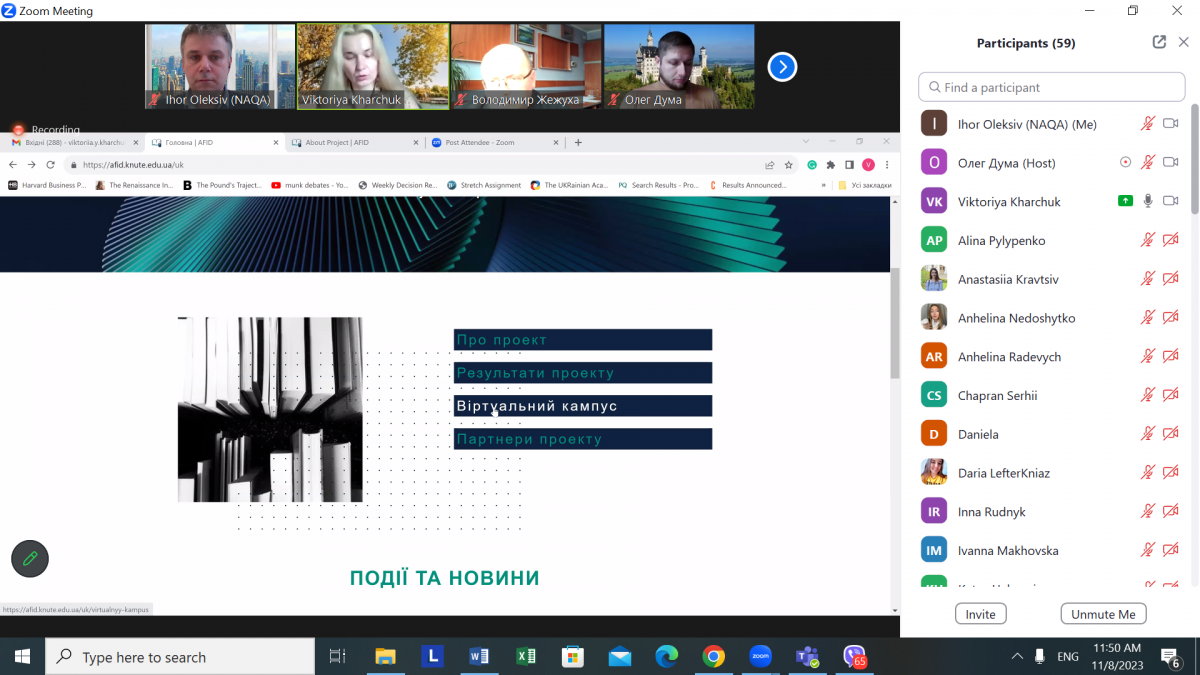Close the Participants panel
This screenshot has height=675, width=1200.
pyautogui.click(x=1183, y=42)
